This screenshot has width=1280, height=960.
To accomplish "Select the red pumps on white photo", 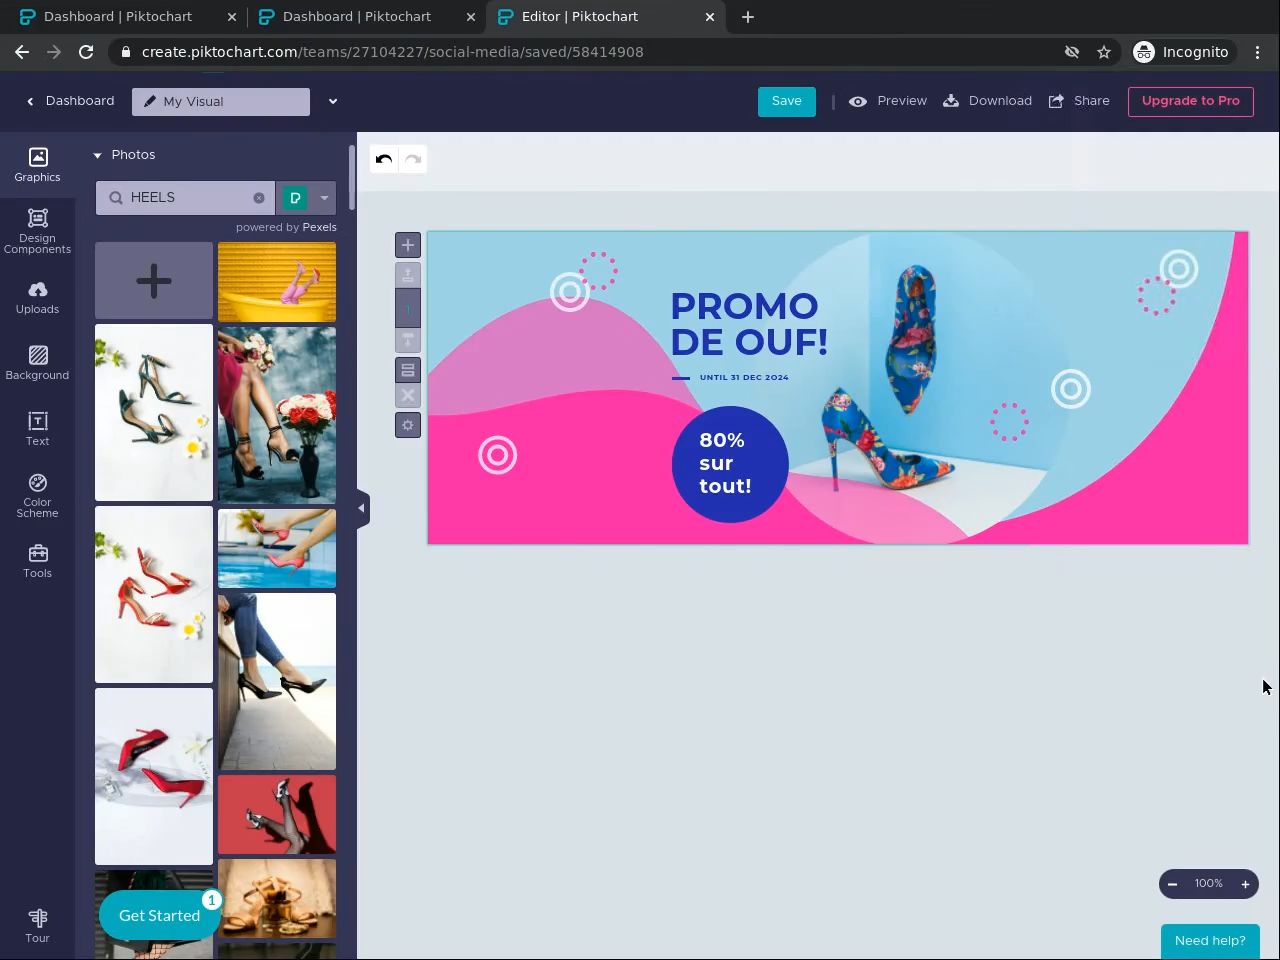I will 154,776.
